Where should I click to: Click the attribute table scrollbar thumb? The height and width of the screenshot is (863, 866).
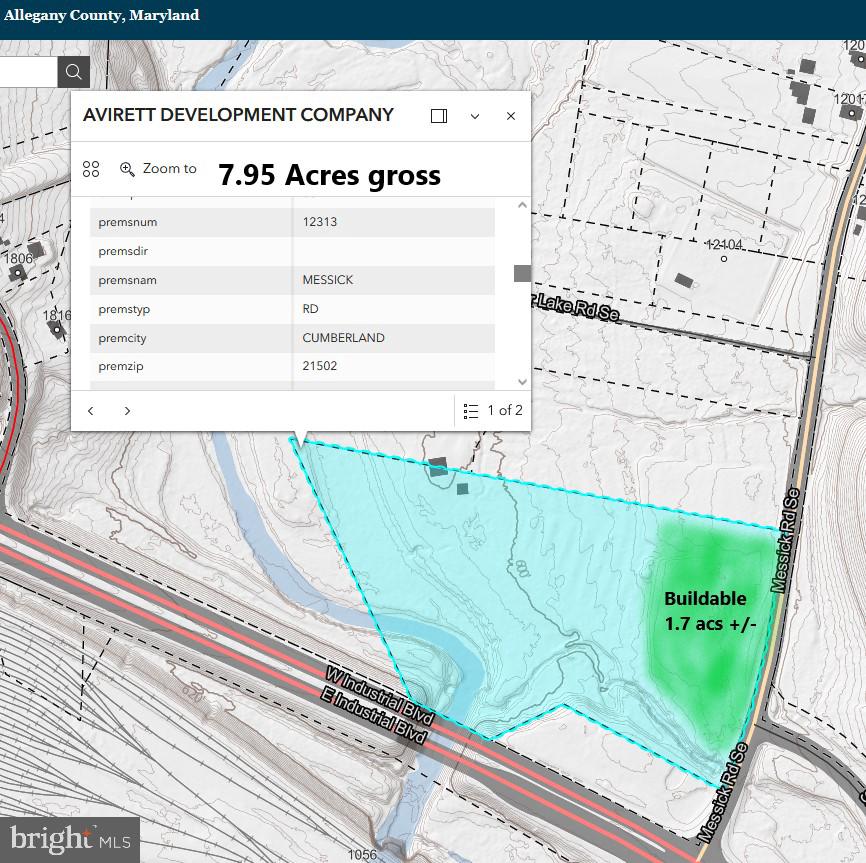pyautogui.click(x=522, y=273)
